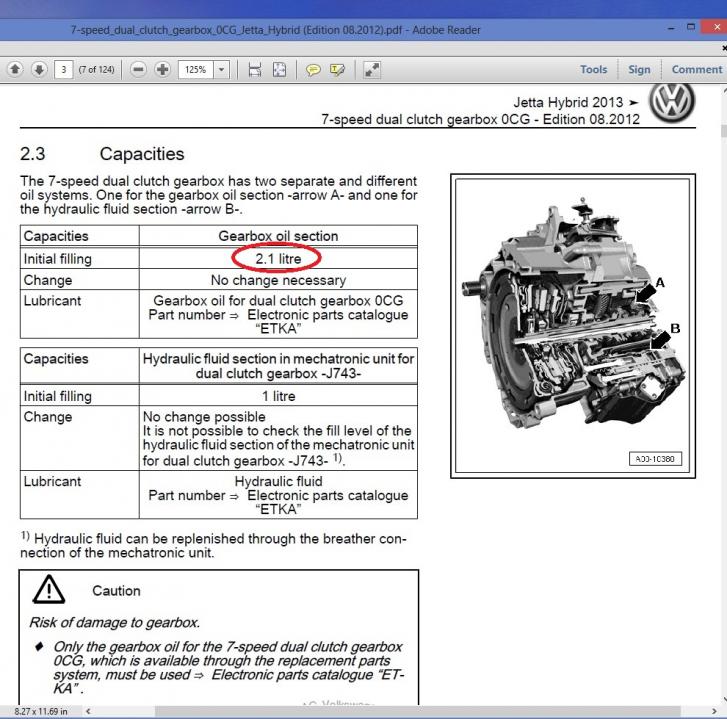Click the A00-10380 figure label
This screenshot has width=727, height=719.
[x=655, y=459]
